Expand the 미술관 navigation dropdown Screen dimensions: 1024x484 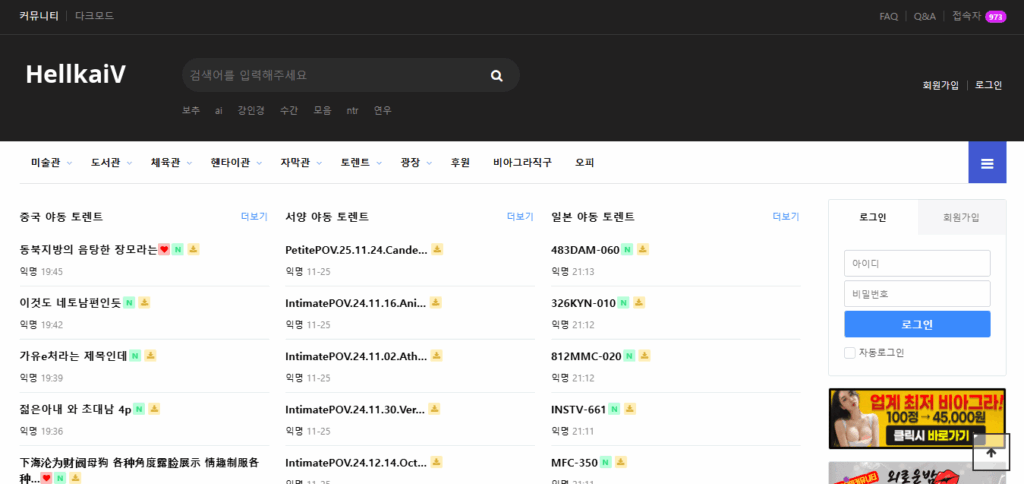point(51,162)
